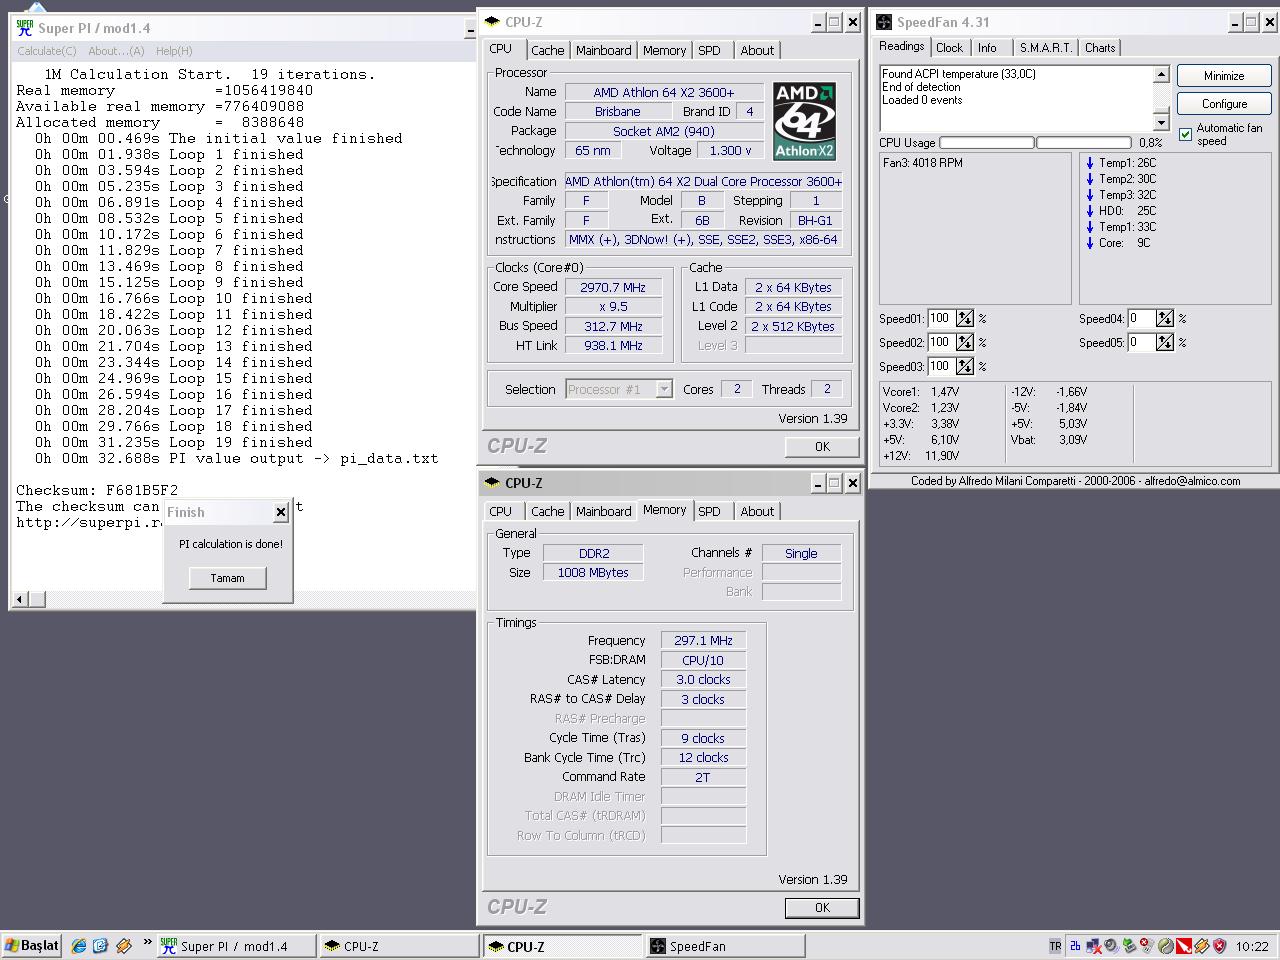Screen dimensions: 1280x960
Task: Adjust the Speed03 spinner
Action: coord(964,366)
